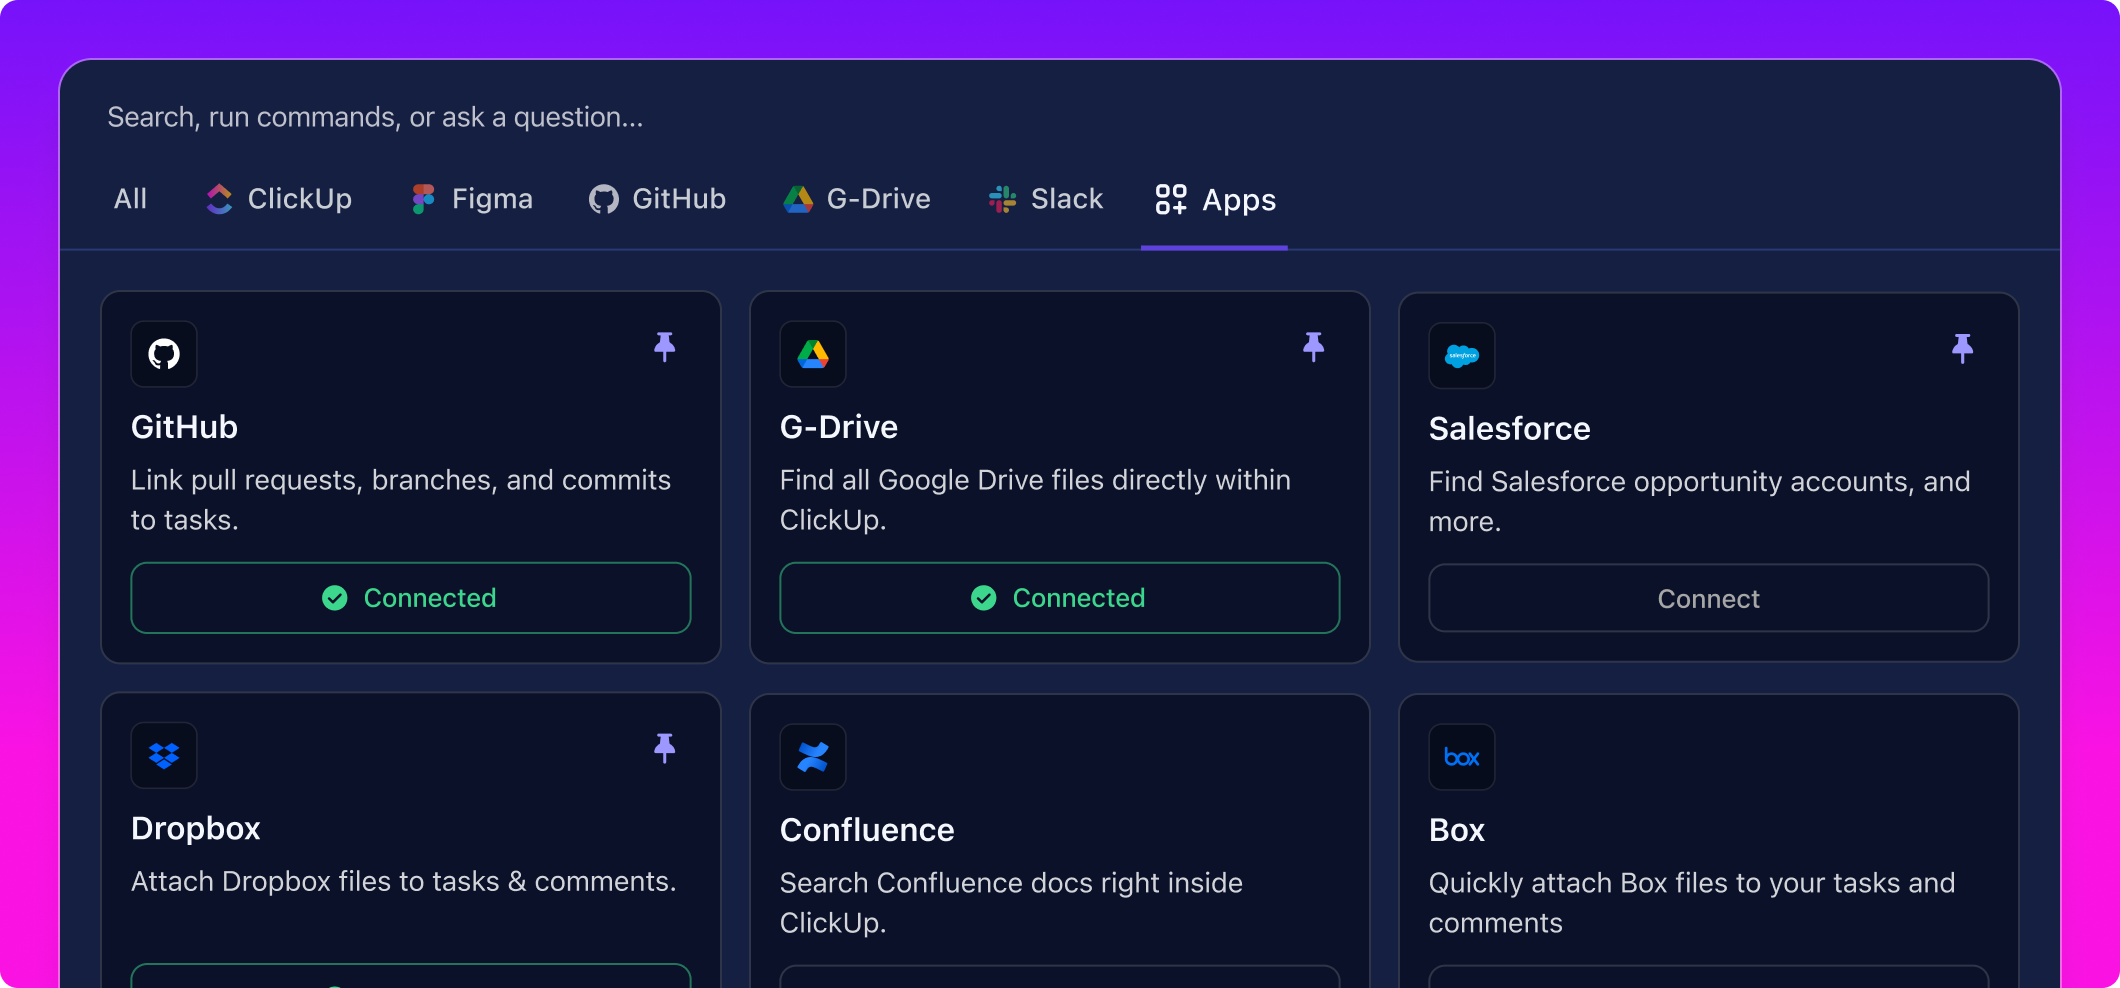Toggle the pin on G-Drive card
The height and width of the screenshot is (988, 2120).
[1313, 347]
